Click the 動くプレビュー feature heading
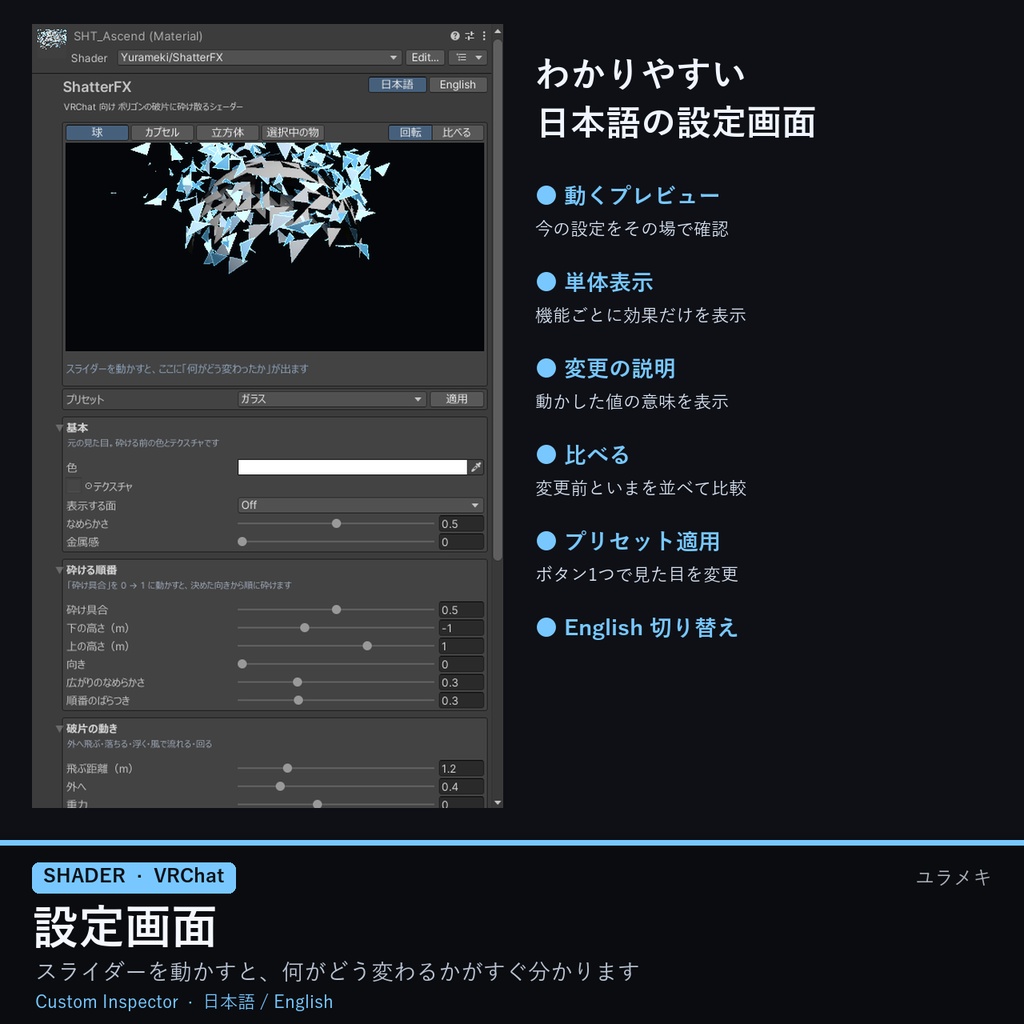 coord(641,195)
